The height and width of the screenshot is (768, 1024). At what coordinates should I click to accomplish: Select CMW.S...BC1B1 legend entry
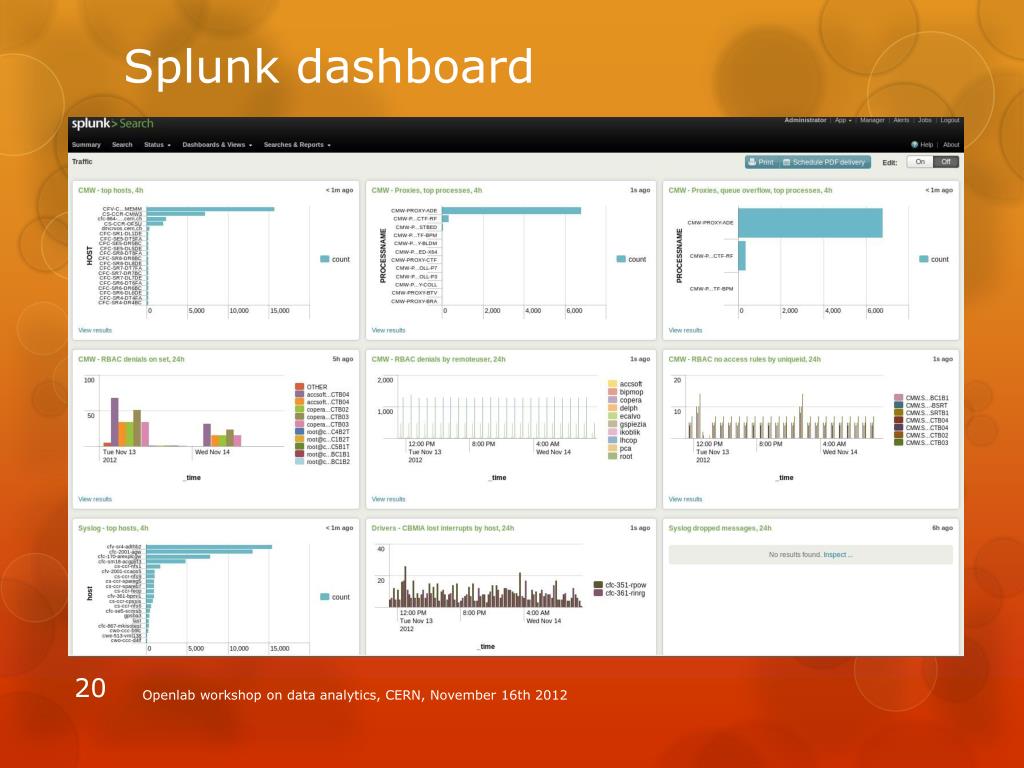(x=921, y=398)
